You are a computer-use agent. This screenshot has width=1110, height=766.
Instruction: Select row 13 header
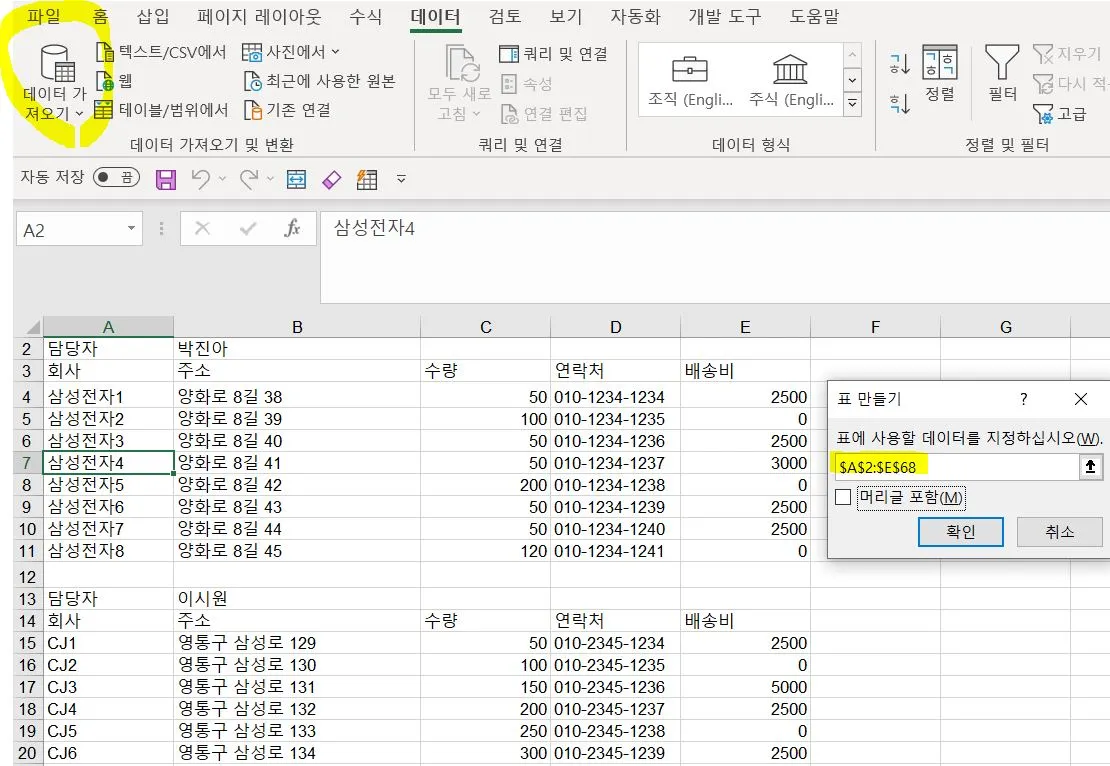coord(28,599)
